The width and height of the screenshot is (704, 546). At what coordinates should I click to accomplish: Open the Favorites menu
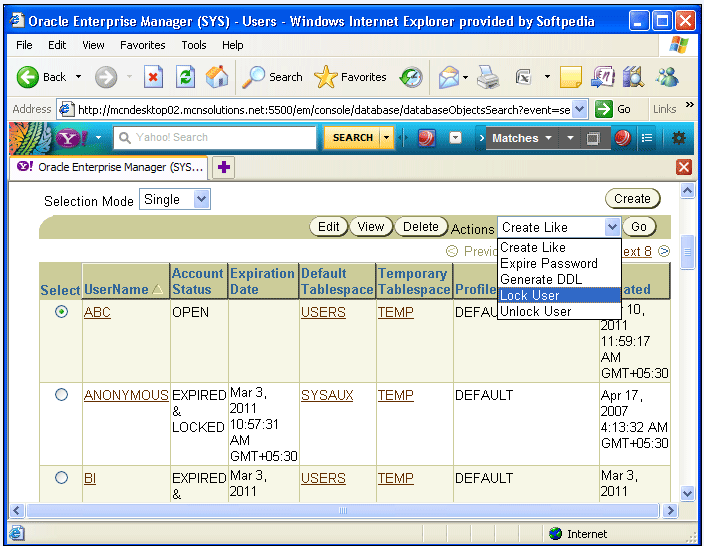click(142, 45)
